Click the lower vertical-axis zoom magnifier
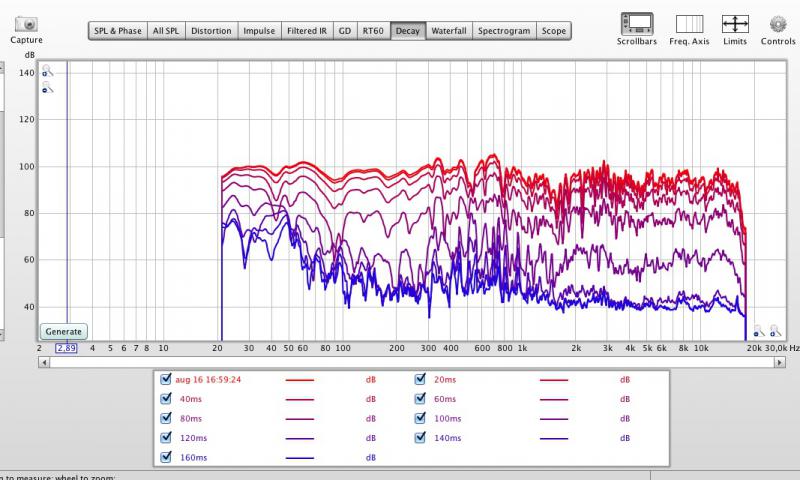 pyautogui.click(x=47, y=87)
